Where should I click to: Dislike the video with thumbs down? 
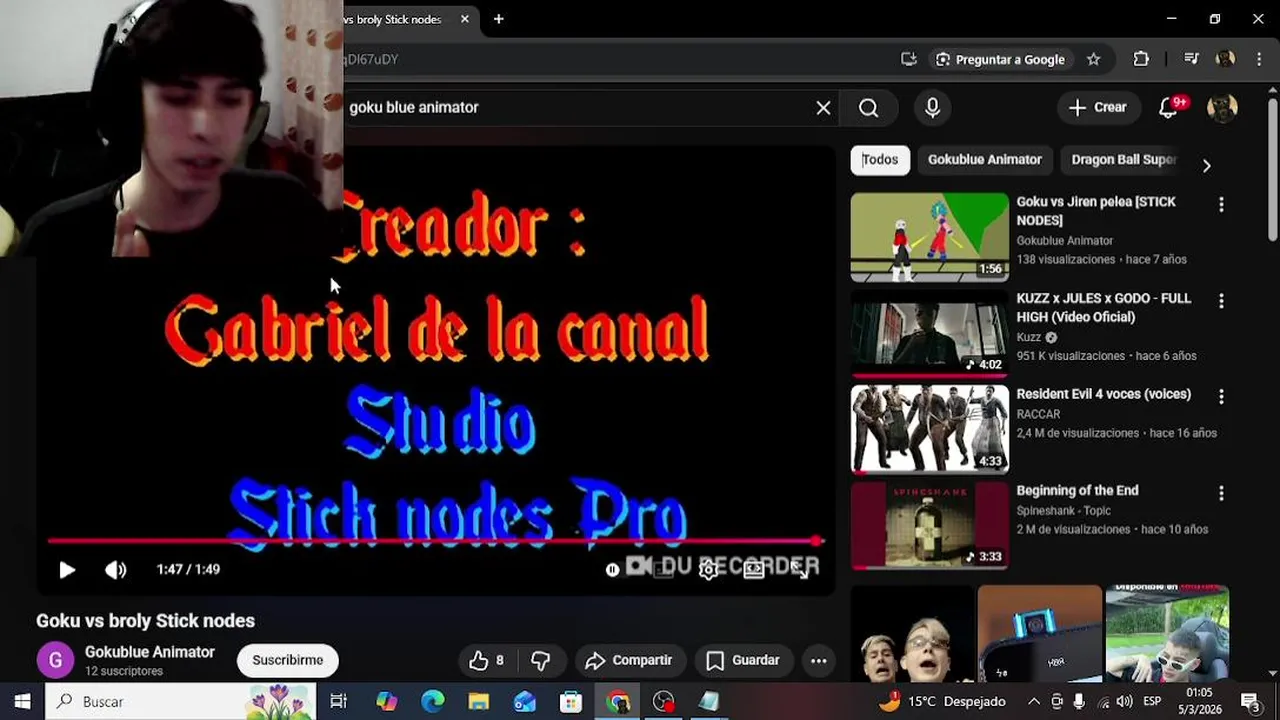point(540,660)
